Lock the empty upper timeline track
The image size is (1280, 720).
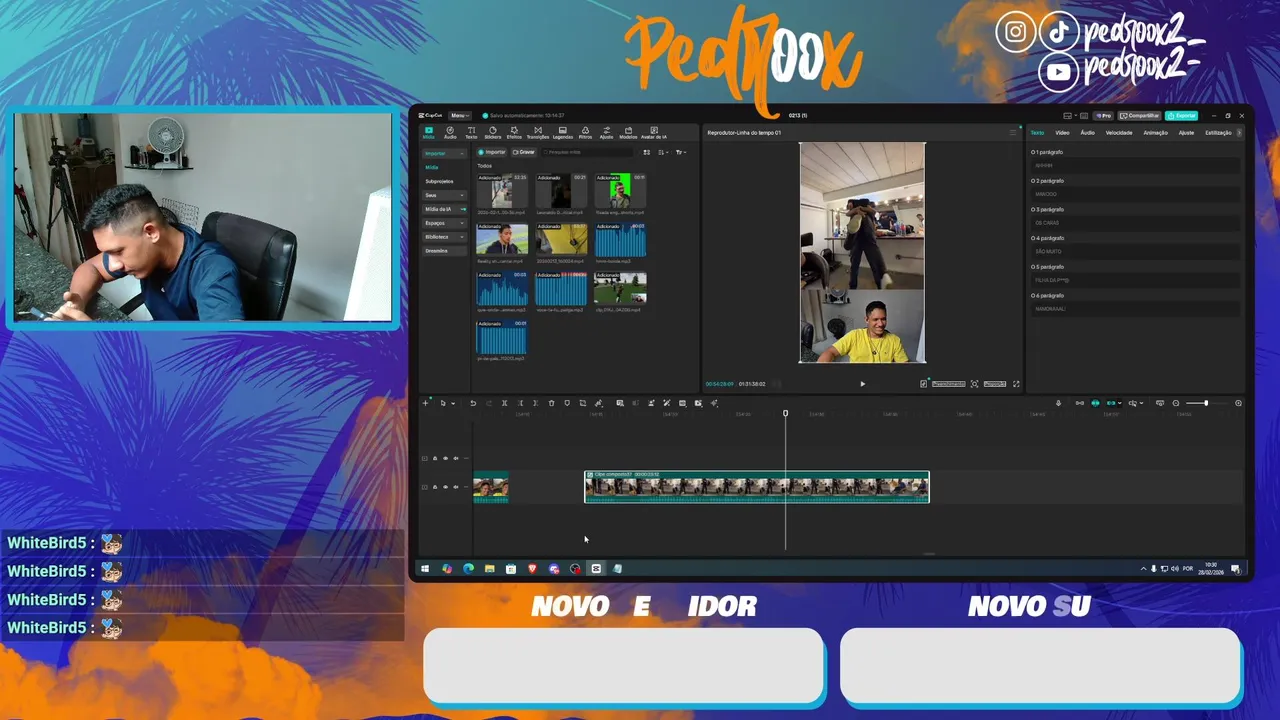point(435,458)
